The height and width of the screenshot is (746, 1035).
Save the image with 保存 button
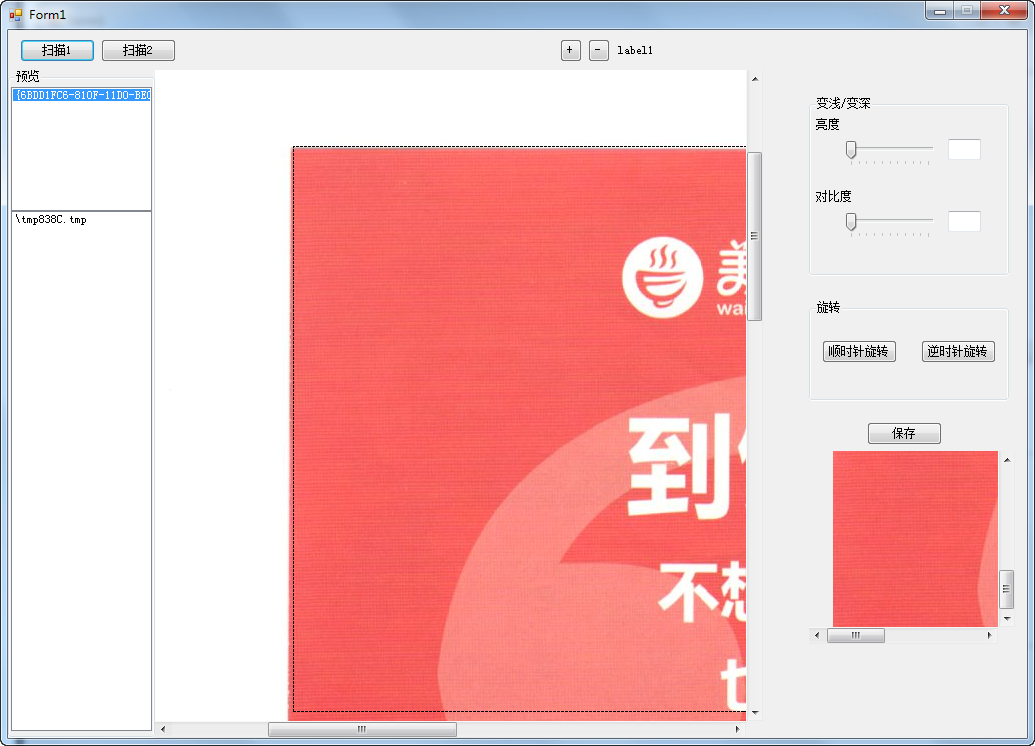904,433
